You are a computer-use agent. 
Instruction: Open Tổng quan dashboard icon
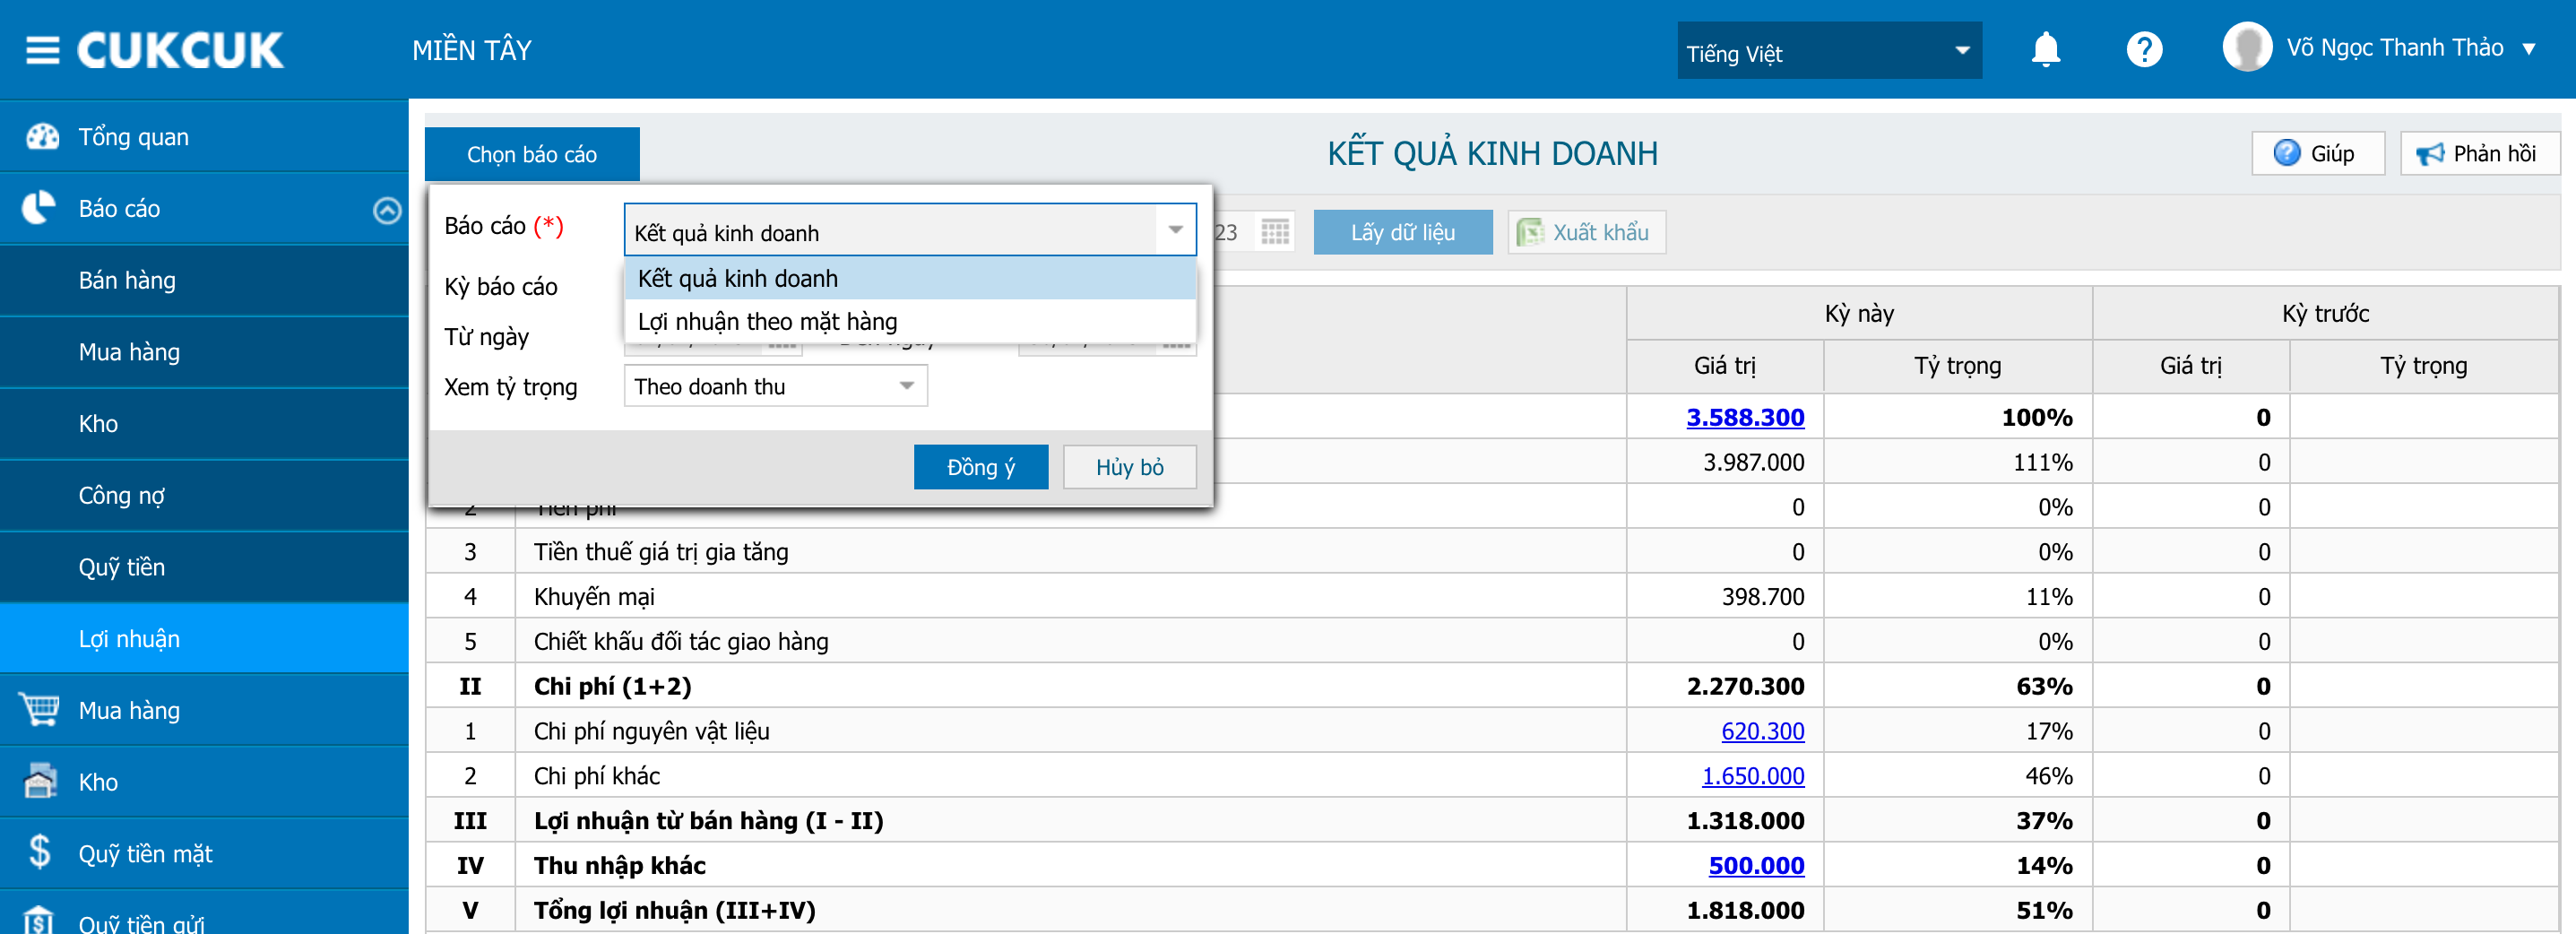pyautogui.click(x=42, y=136)
